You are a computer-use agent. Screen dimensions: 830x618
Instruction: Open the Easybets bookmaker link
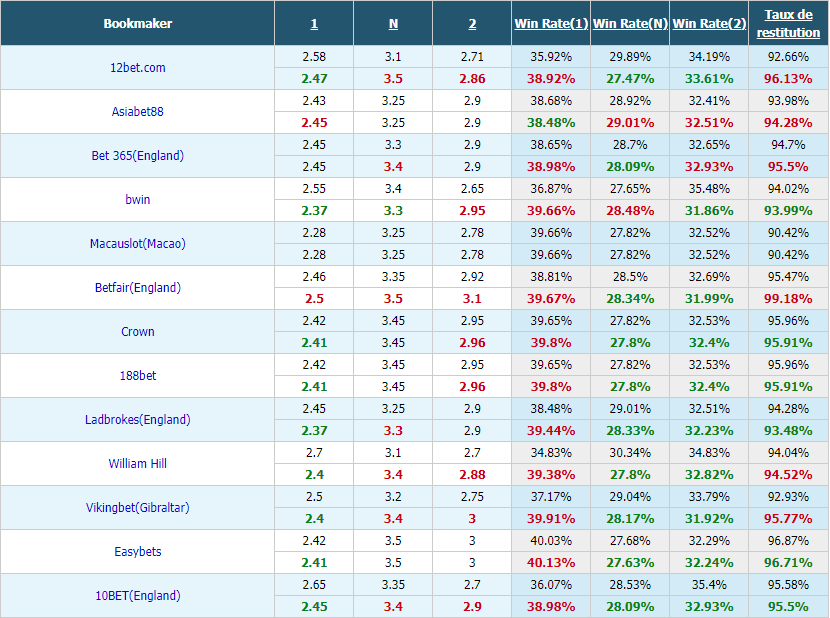(138, 551)
